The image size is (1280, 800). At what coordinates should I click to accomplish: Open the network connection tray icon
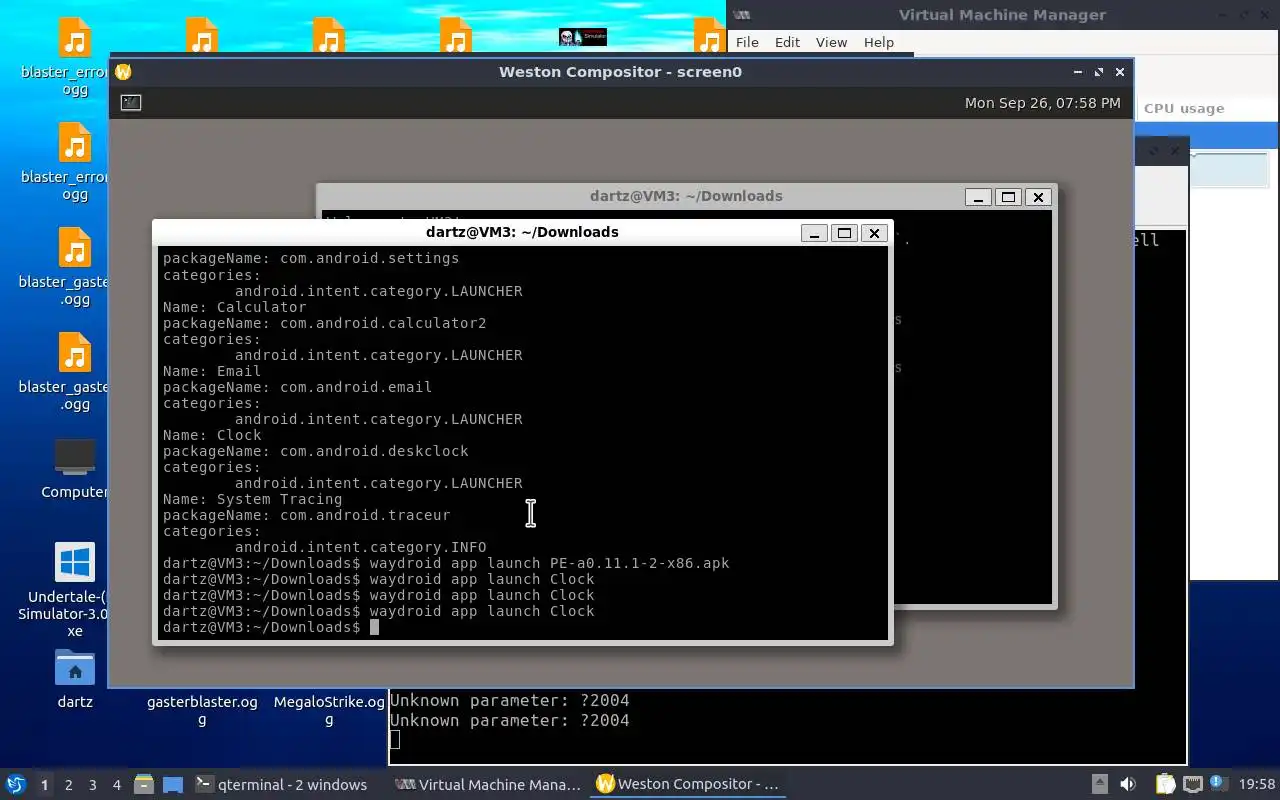point(1192,785)
